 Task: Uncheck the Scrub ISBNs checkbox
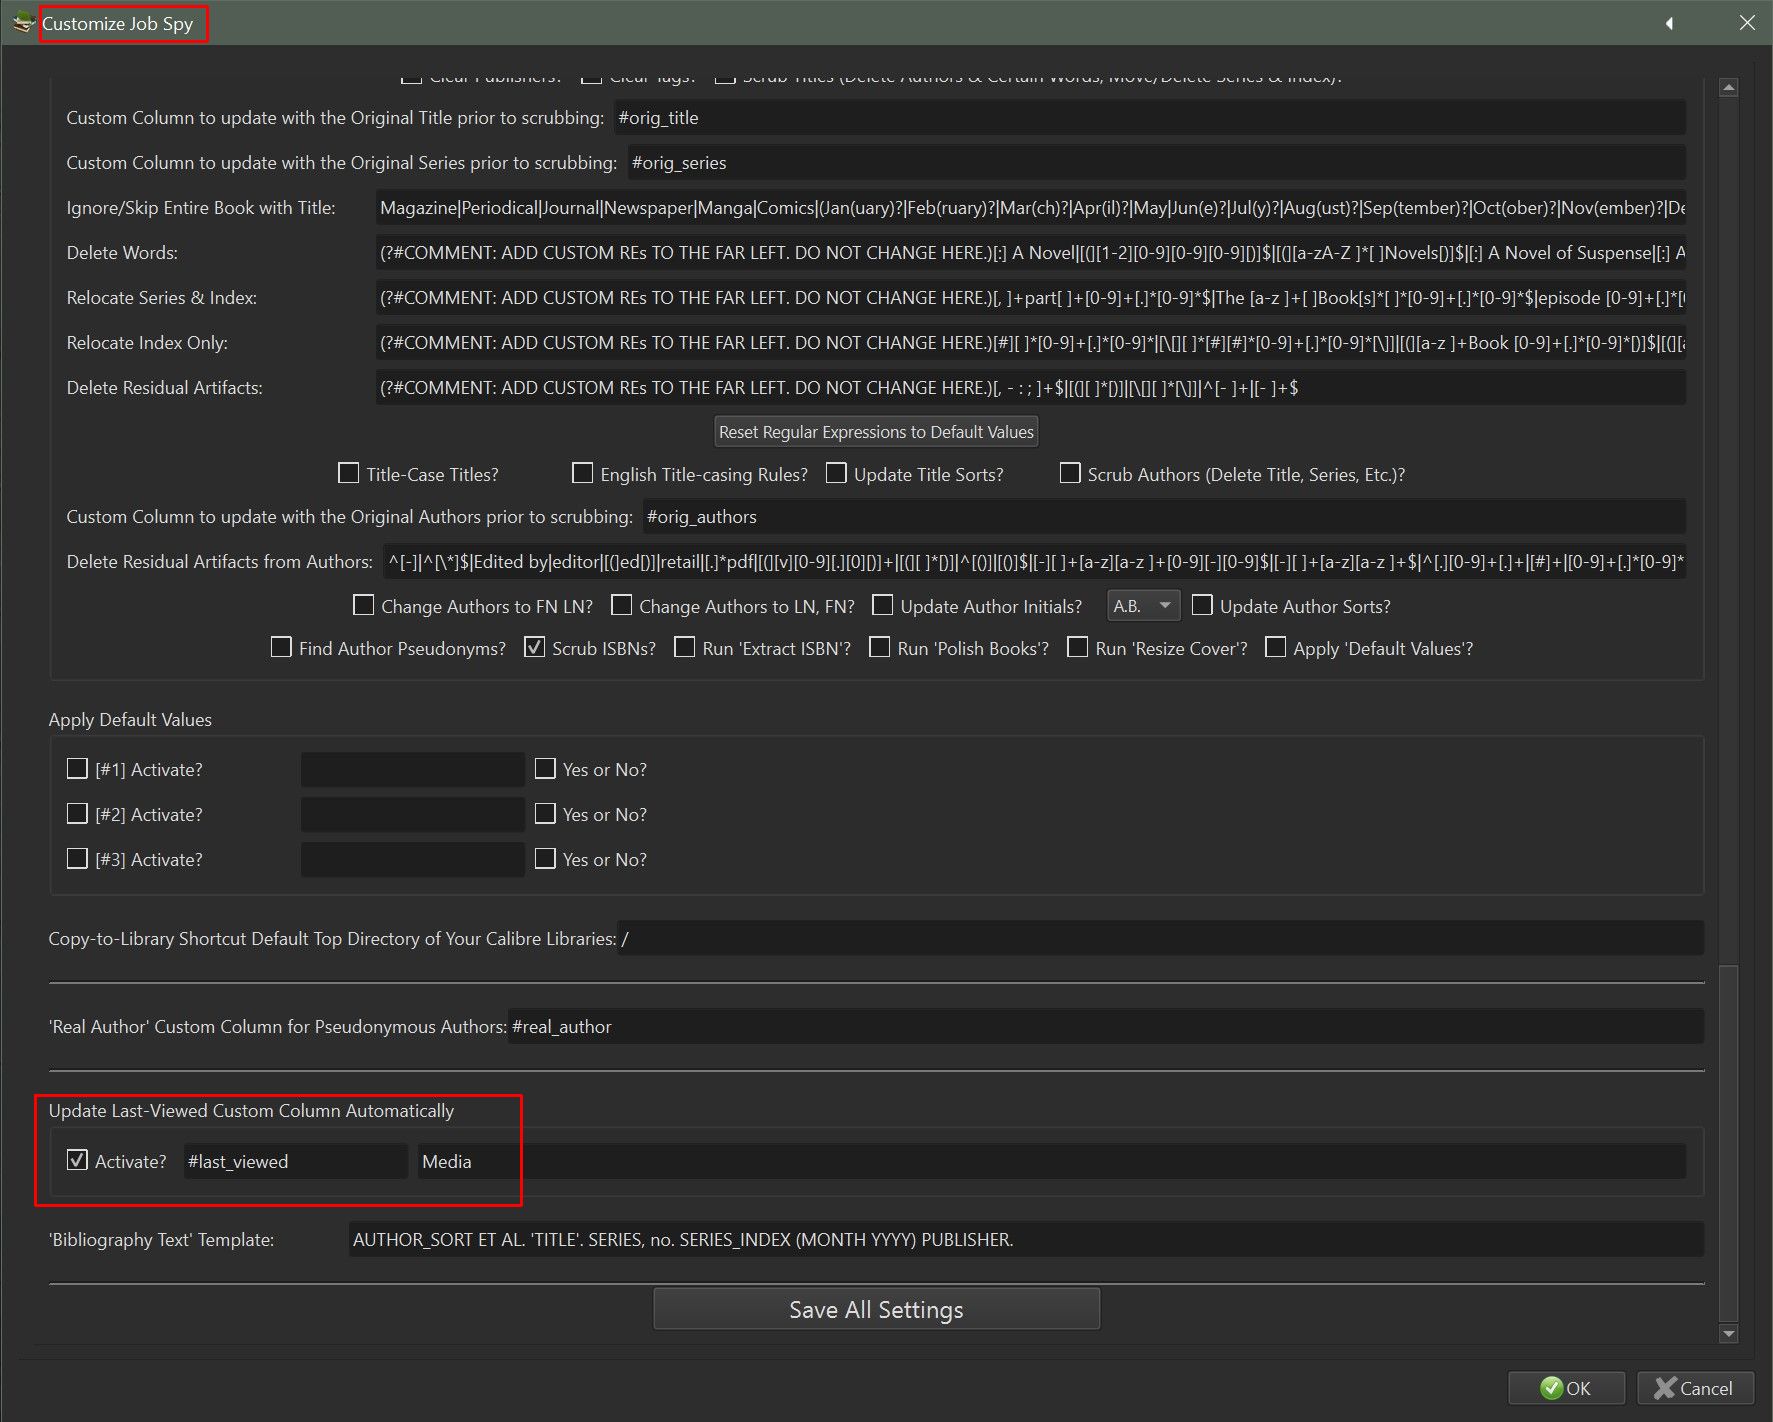(x=535, y=648)
